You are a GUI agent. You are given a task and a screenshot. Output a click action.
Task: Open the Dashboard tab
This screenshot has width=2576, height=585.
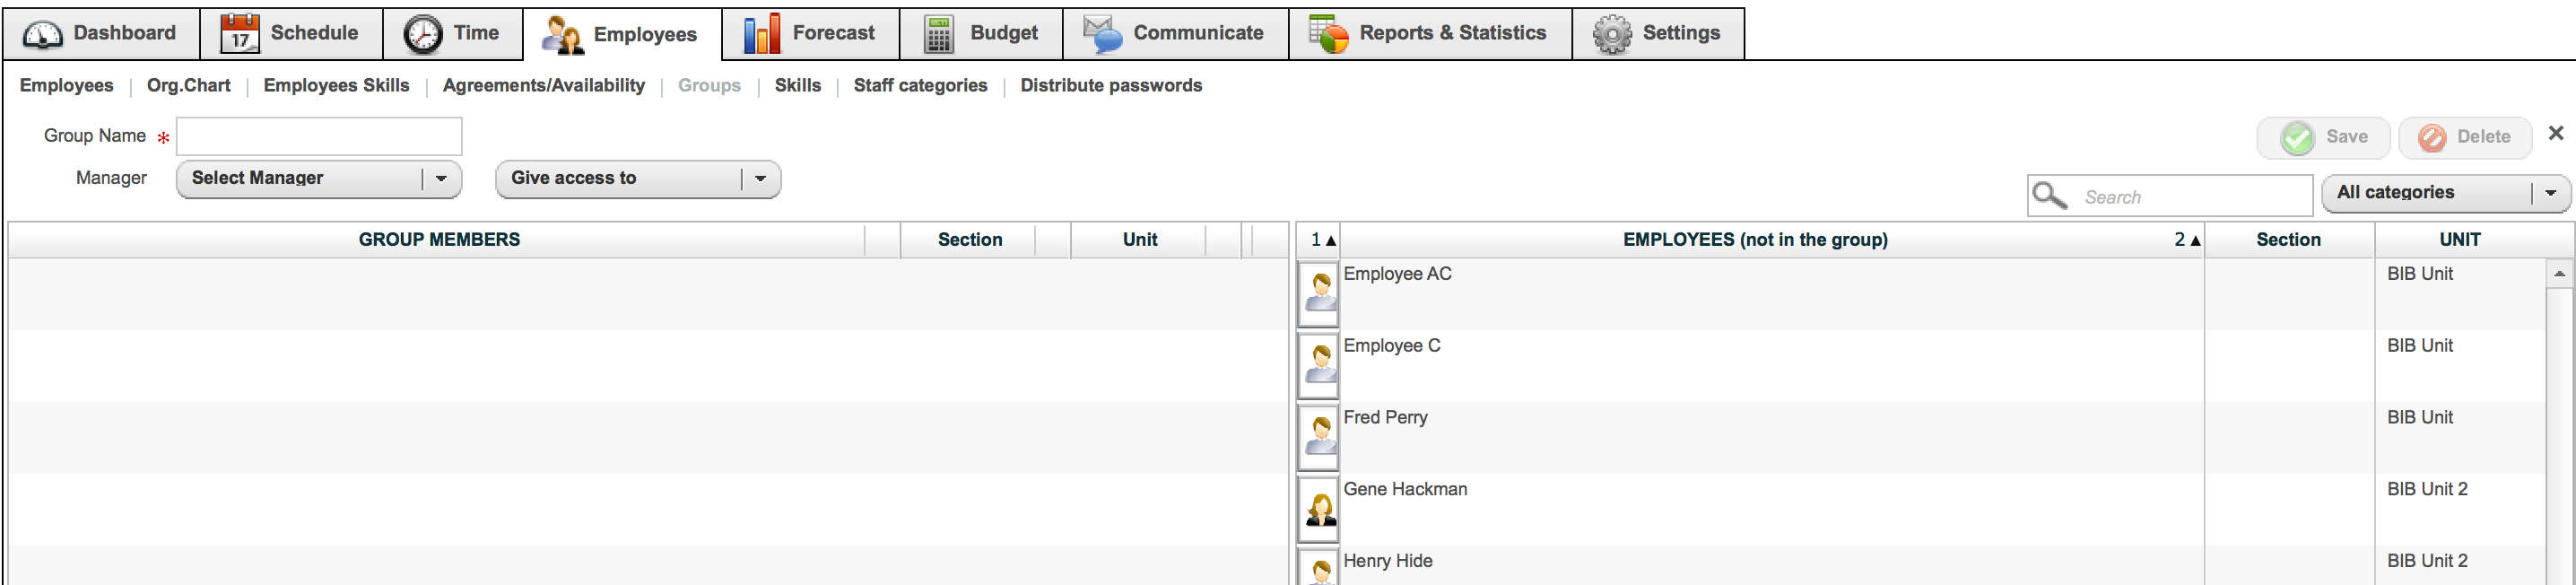click(101, 34)
